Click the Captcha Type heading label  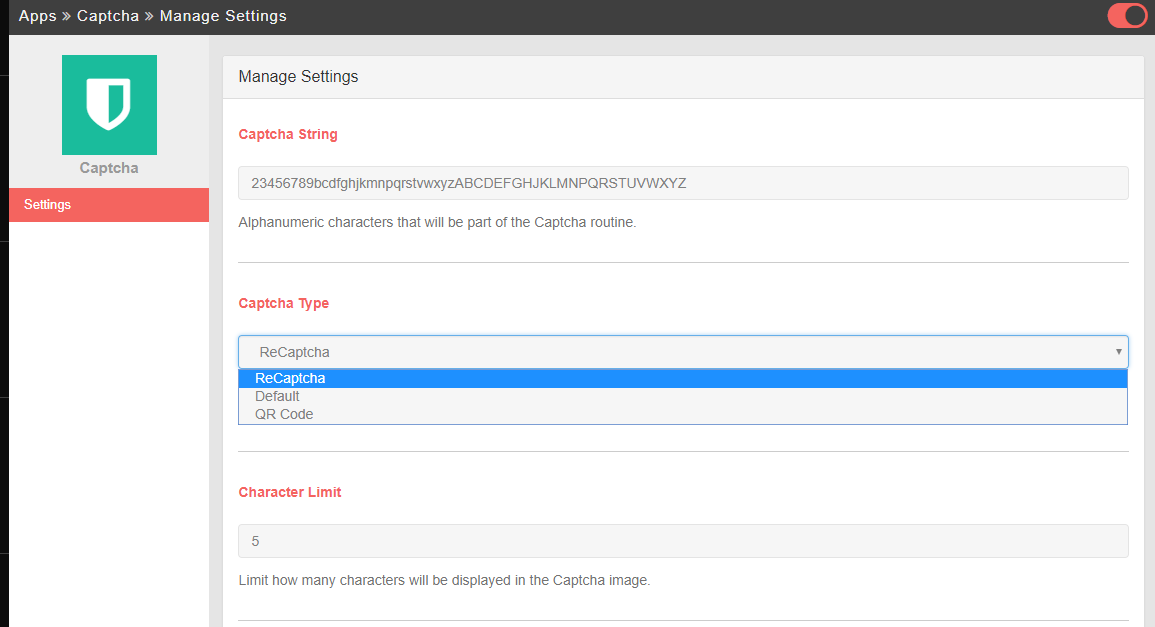[x=283, y=303]
